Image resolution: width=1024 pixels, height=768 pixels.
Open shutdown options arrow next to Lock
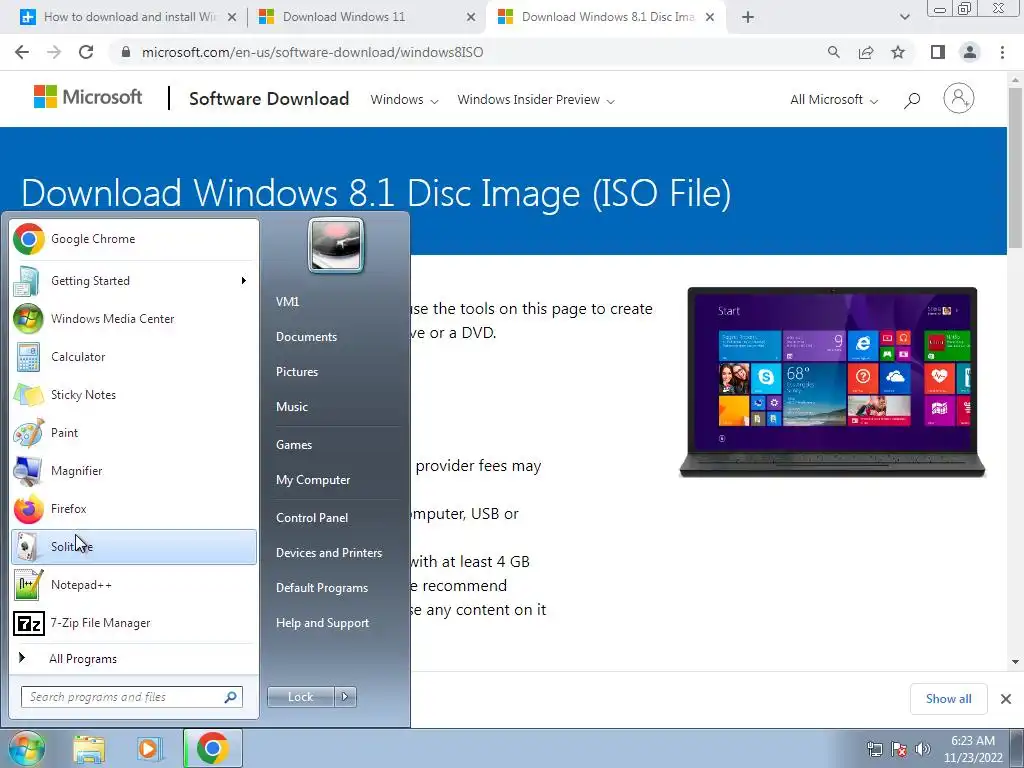[x=345, y=697]
